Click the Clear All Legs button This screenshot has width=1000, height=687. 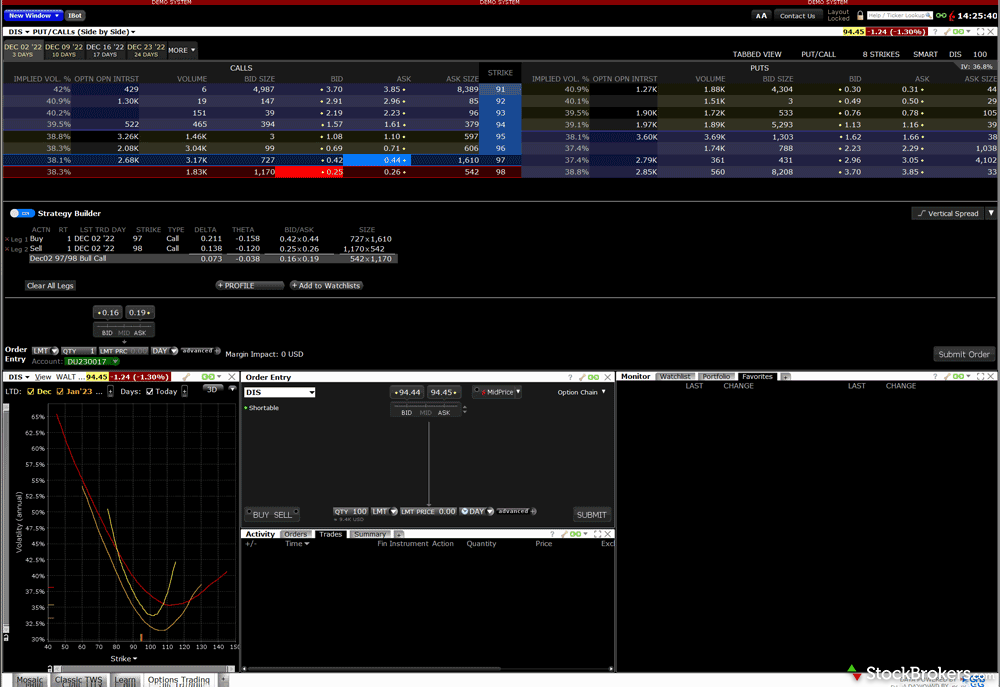pyautogui.click(x=50, y=286)
